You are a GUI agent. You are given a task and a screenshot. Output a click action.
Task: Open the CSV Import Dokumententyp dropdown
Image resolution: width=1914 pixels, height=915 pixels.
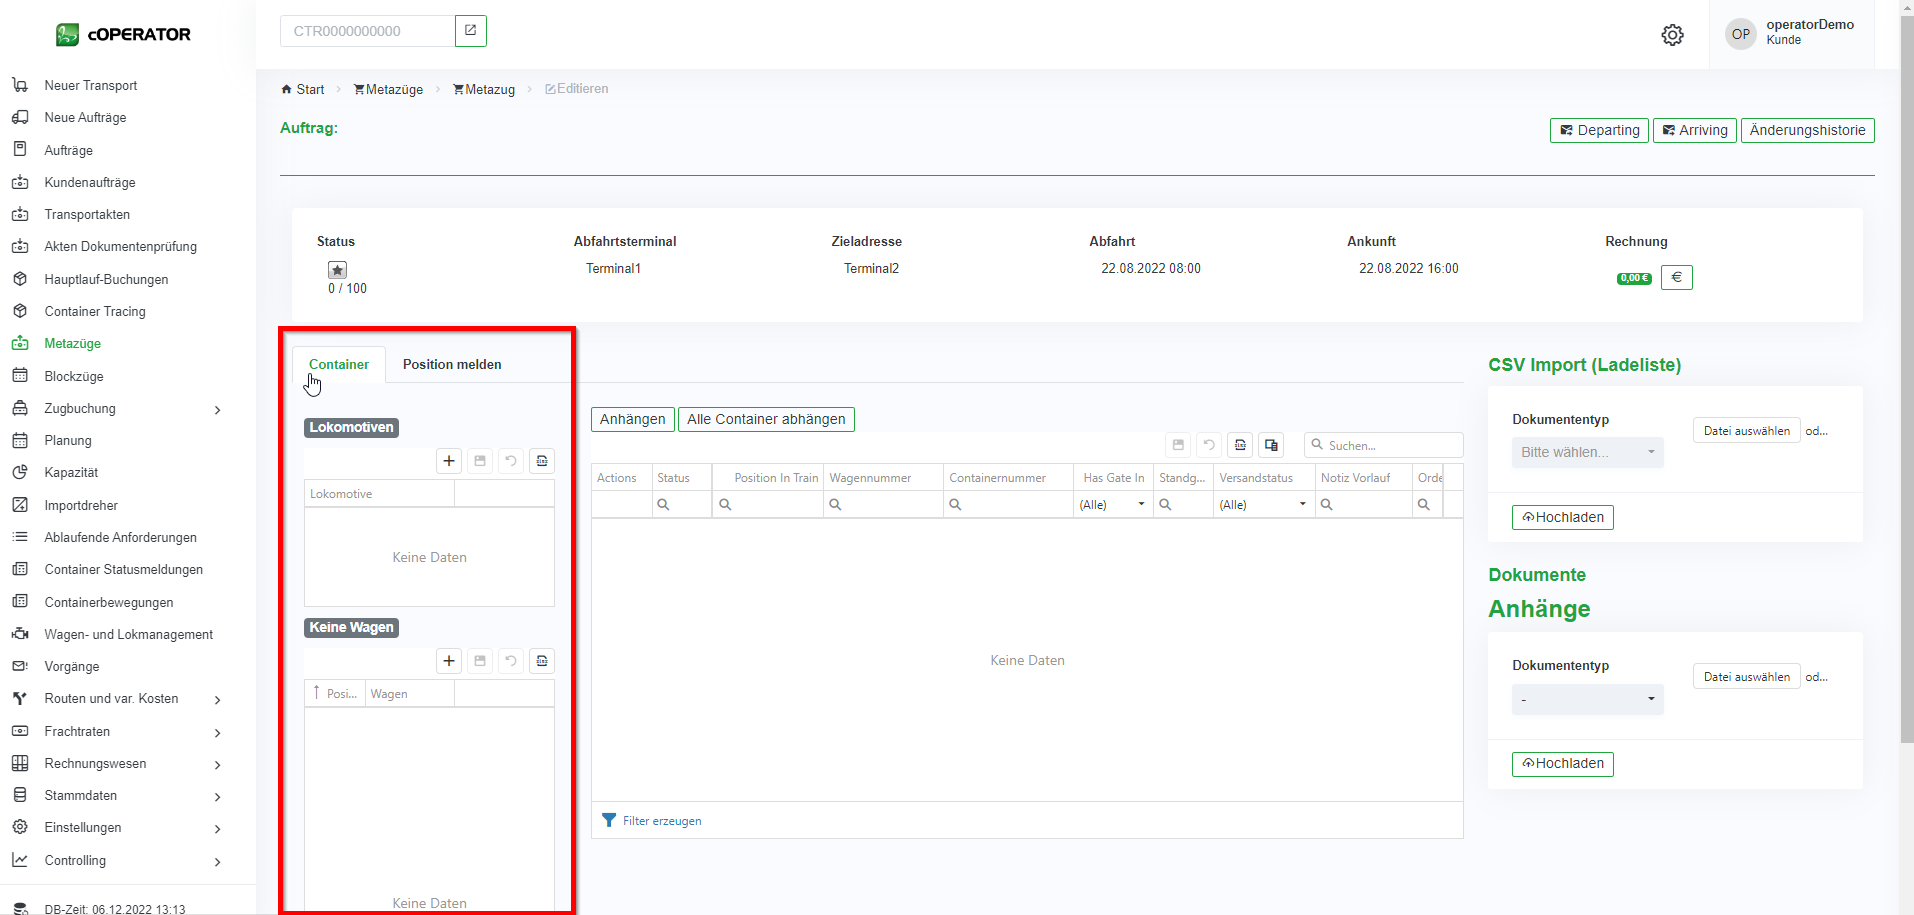click(1587, 452)
